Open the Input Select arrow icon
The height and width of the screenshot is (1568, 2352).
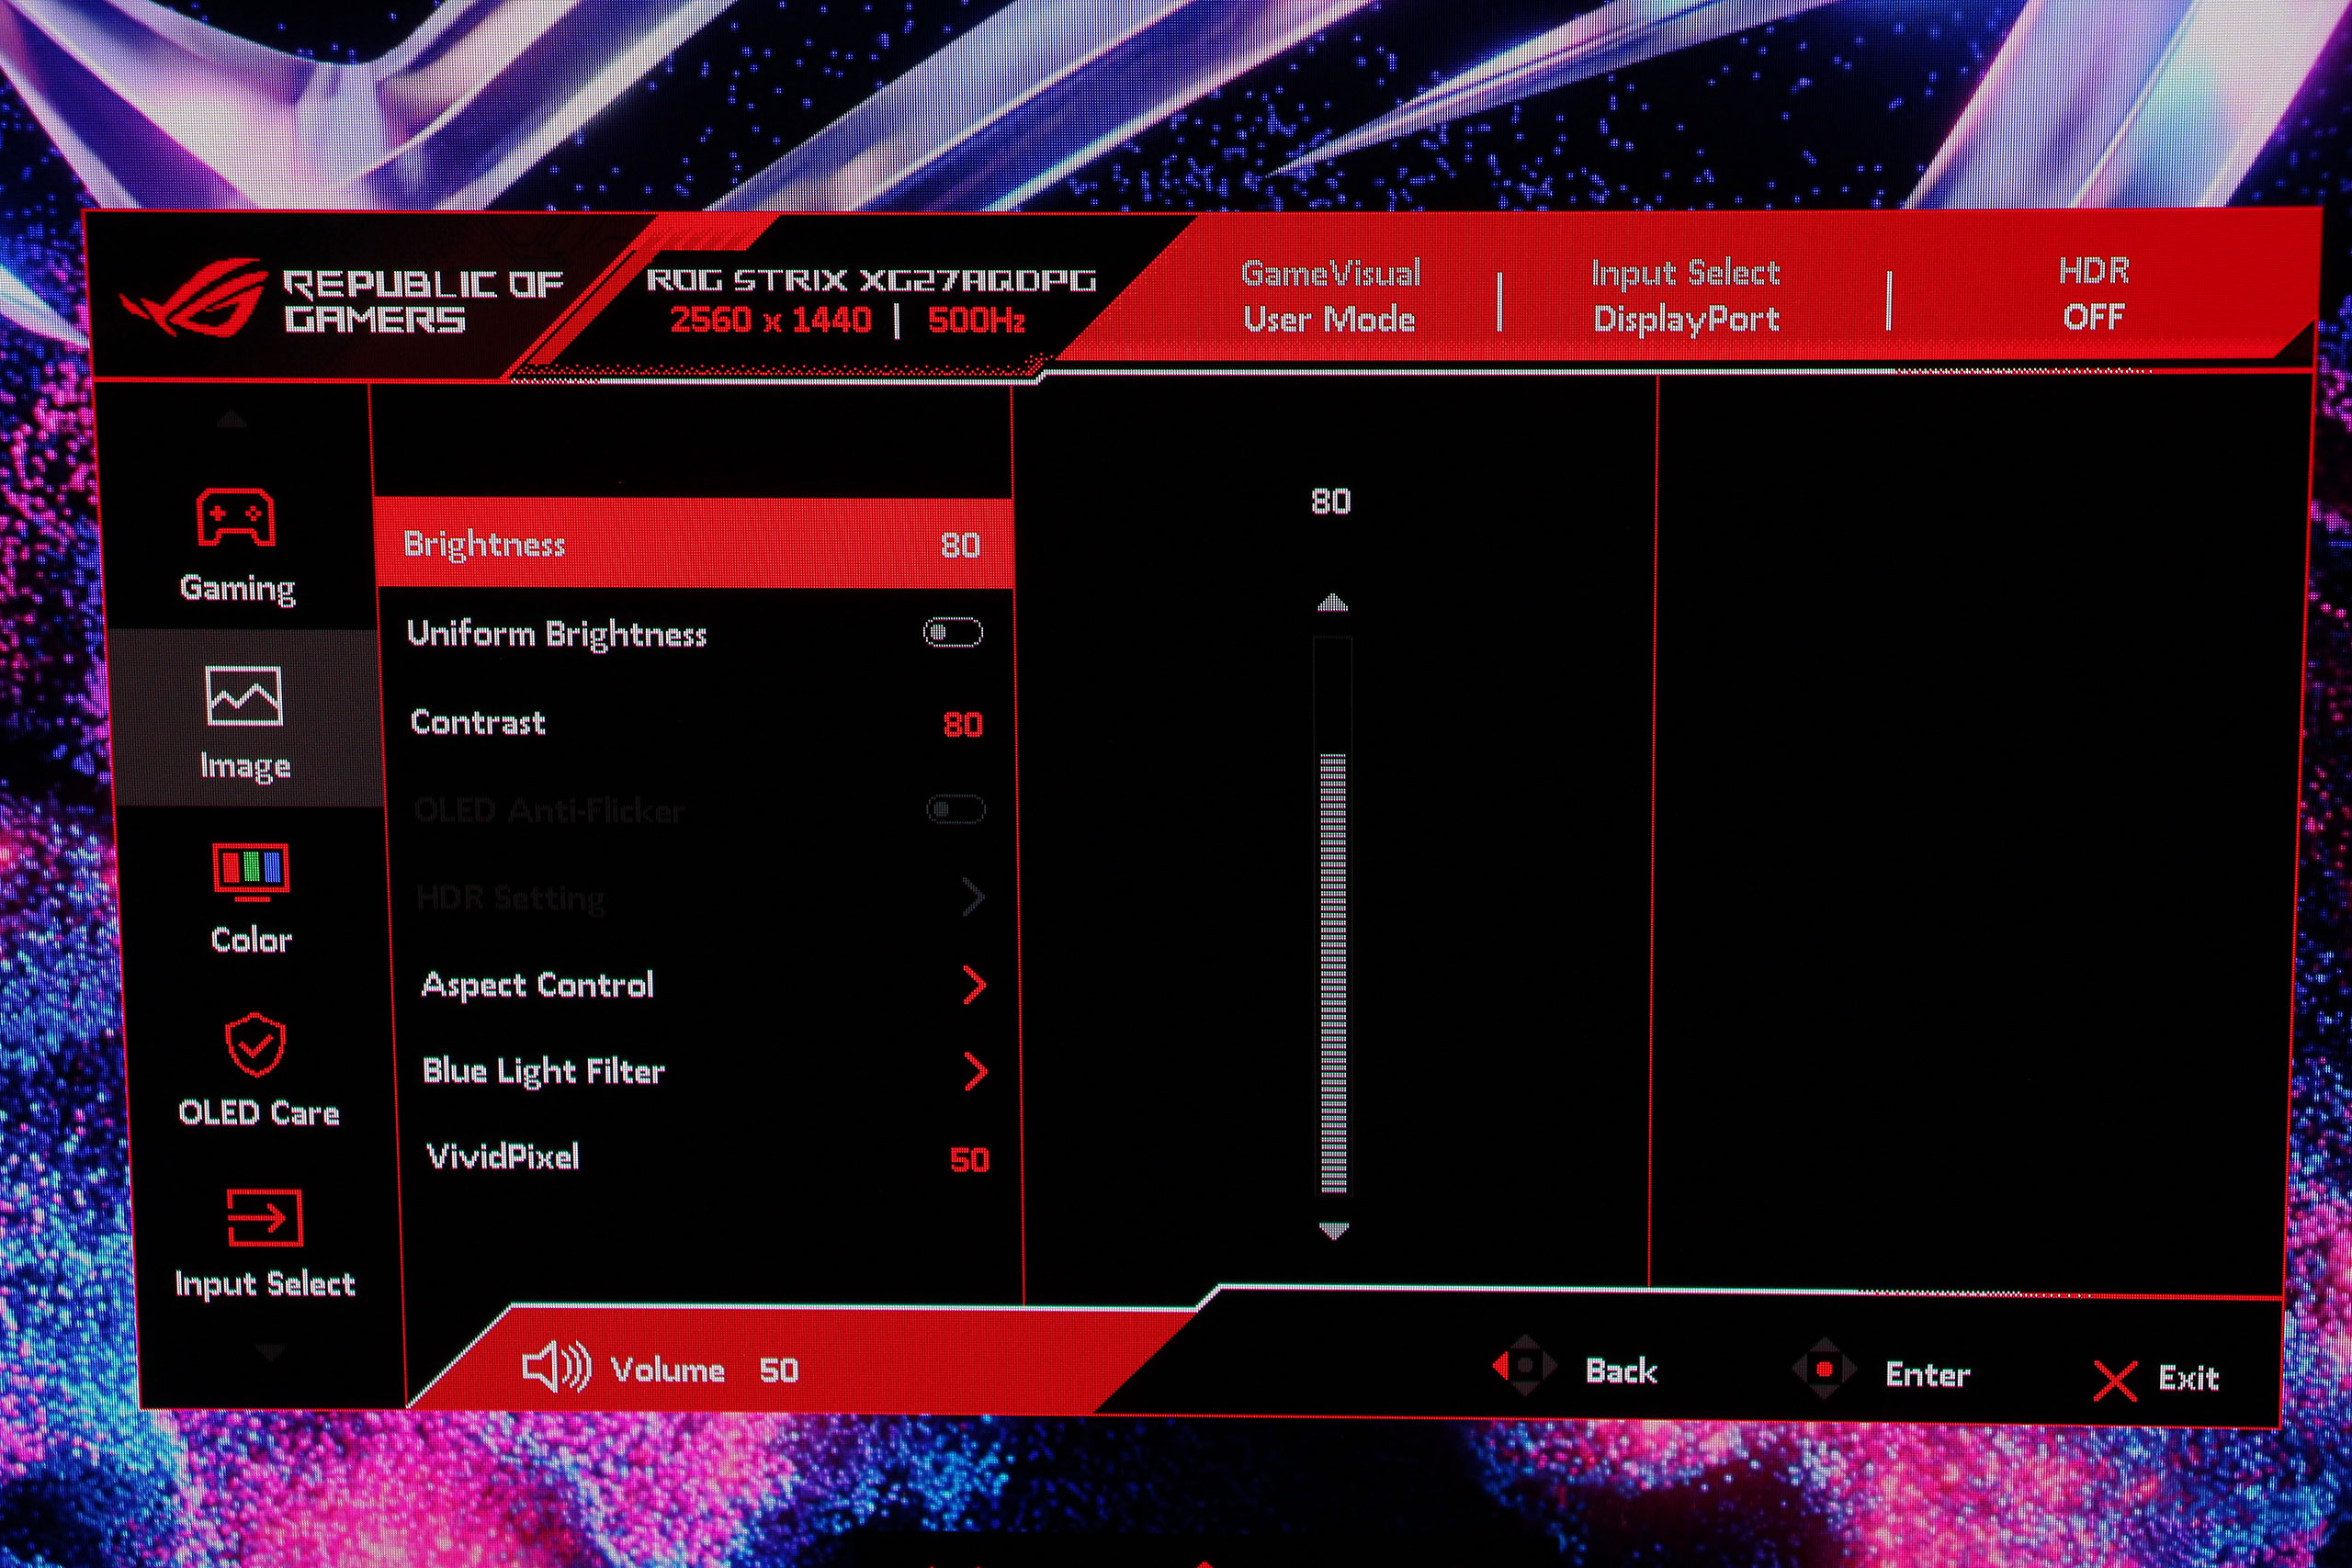(x=264, y=1217)
